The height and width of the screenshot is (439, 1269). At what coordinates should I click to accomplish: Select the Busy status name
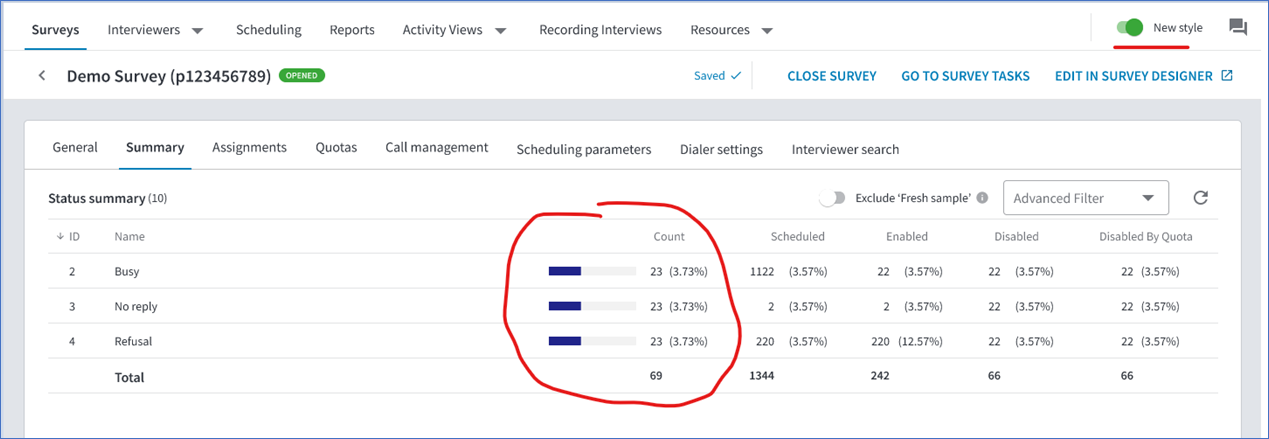click(127, 271)
